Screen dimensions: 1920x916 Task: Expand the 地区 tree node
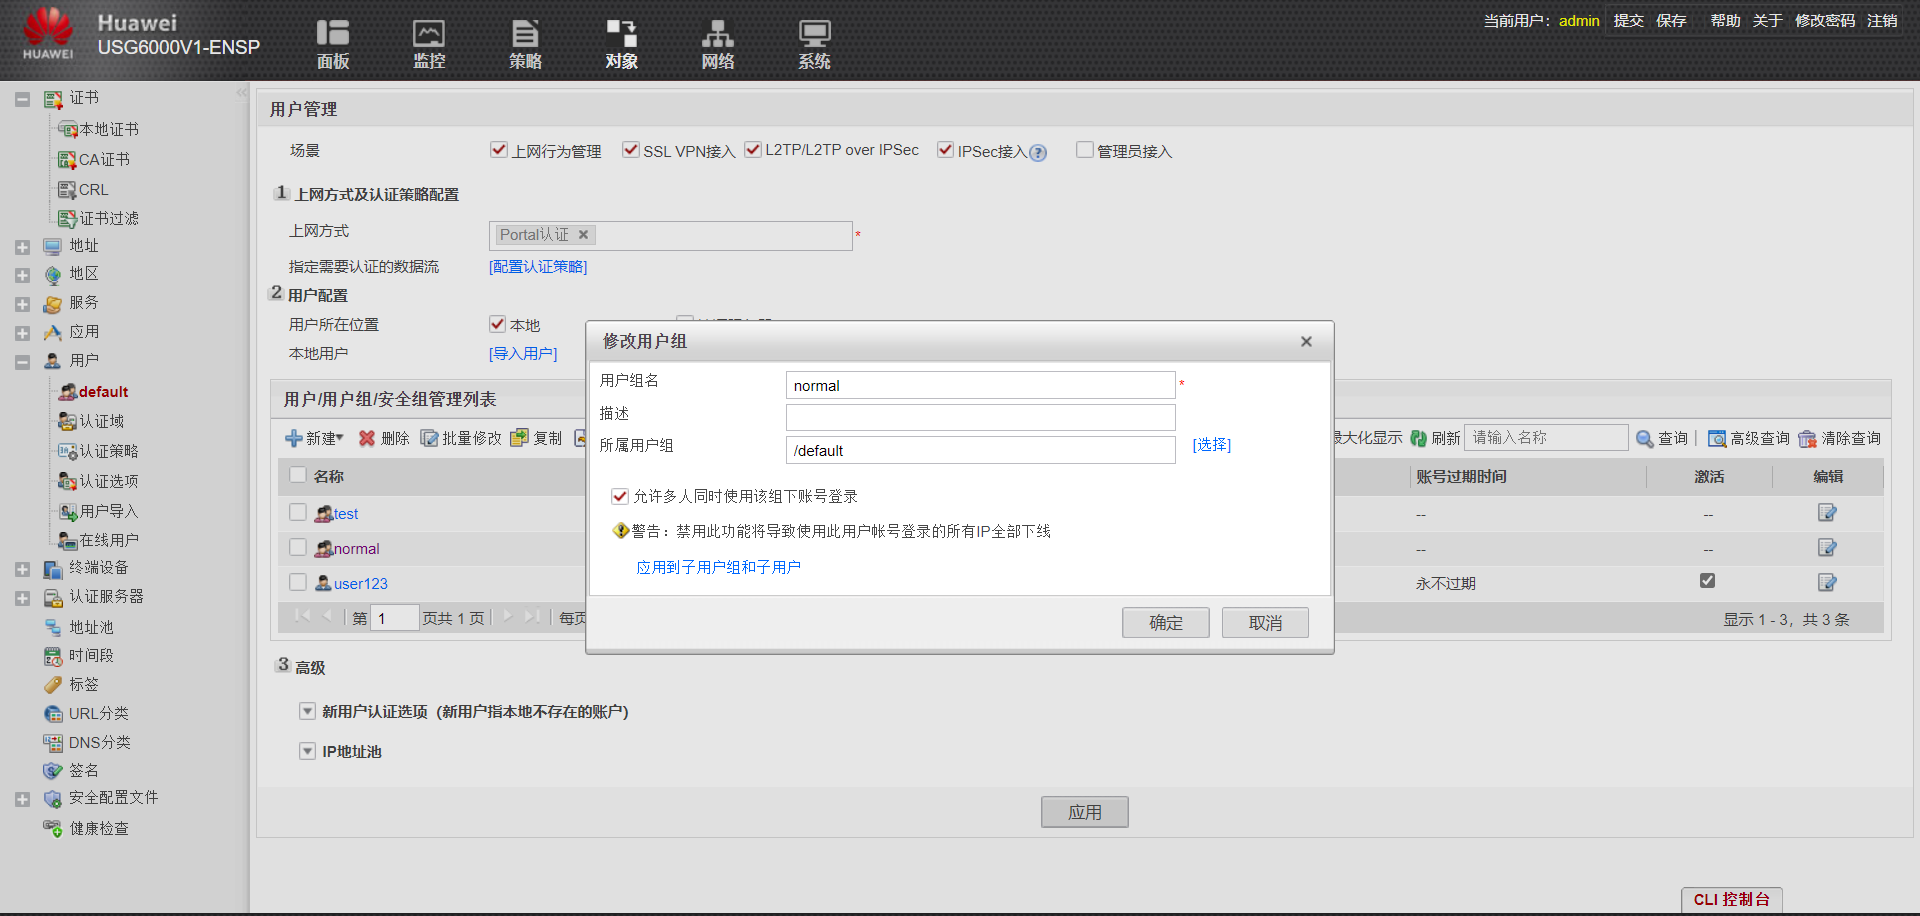22,275
